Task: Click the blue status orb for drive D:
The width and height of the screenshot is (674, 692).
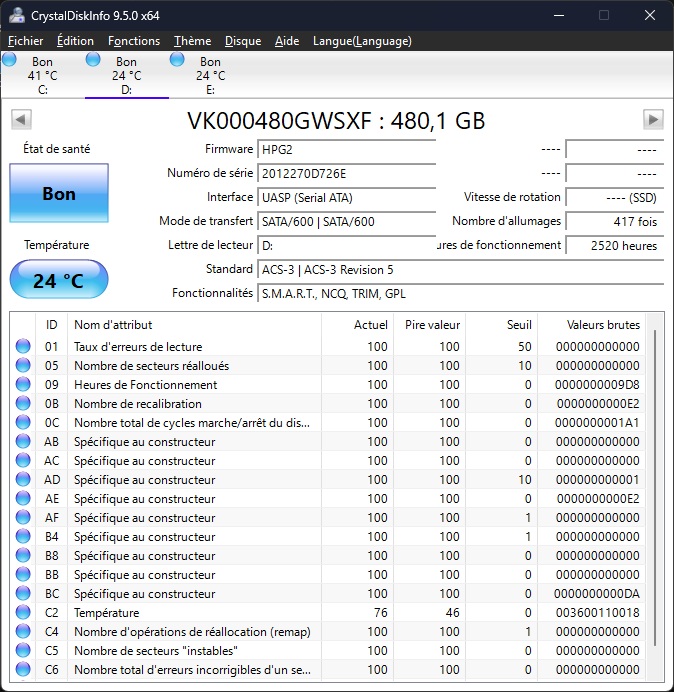Action: [x=93, y=60]
